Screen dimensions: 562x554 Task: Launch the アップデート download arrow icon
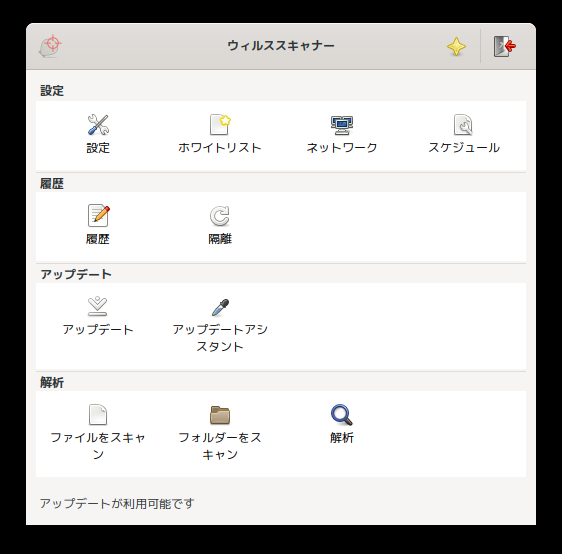97,306
